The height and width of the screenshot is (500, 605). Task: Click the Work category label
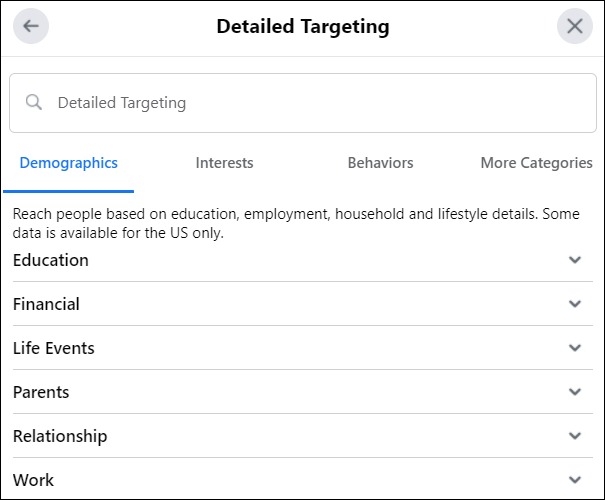pyautogui.click(x=33, y=480)
